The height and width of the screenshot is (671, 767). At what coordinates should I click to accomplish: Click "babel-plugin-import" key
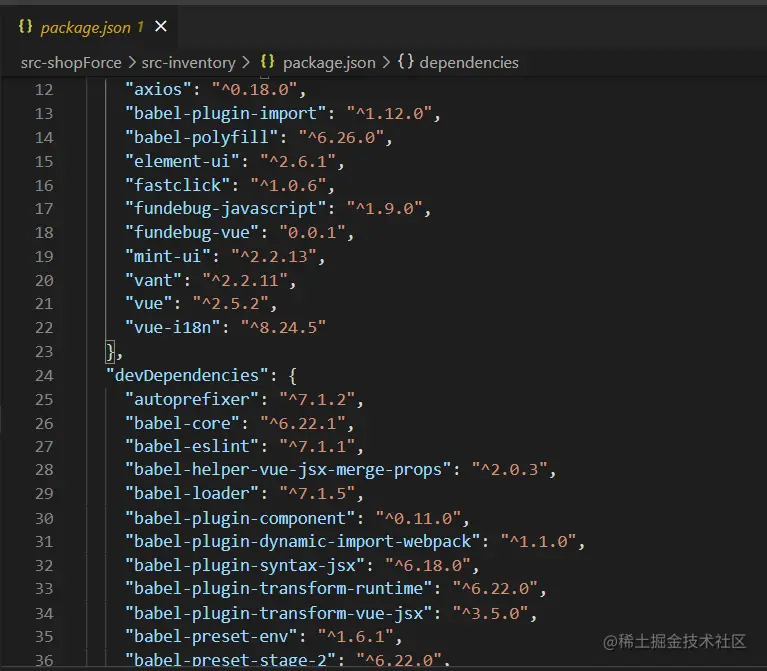coord(226,113)
